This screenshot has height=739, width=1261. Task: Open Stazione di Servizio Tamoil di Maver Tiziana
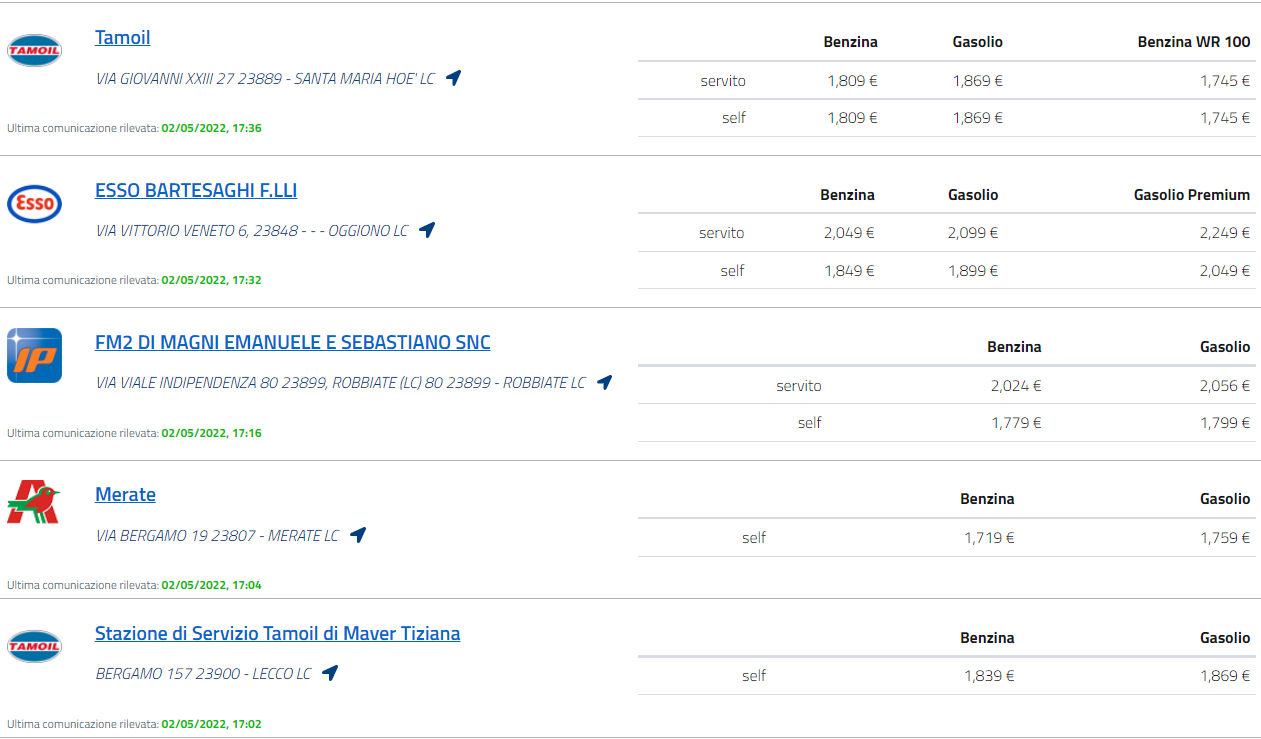click(277, 633)
